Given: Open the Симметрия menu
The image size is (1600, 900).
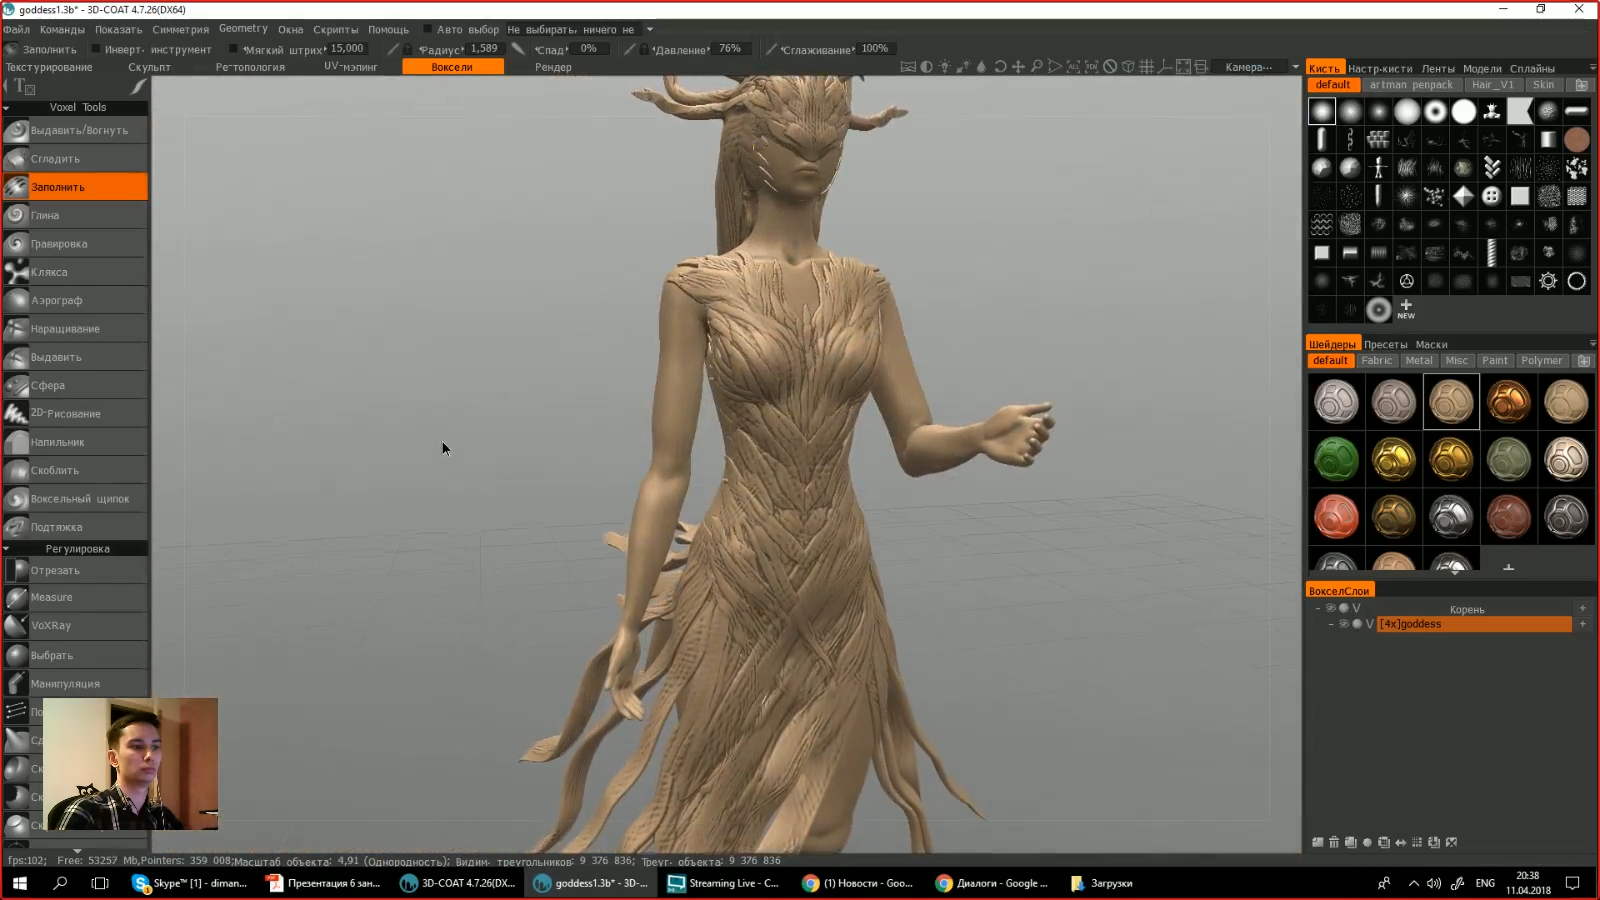Looking at the screenshot, I should pyautogui.click(x=181, y=30).
